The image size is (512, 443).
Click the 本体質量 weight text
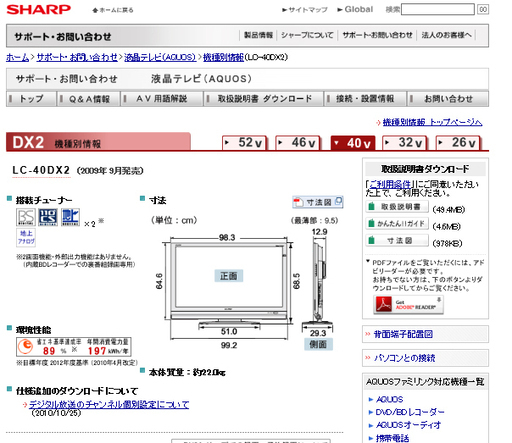click(x=187, y=372)
